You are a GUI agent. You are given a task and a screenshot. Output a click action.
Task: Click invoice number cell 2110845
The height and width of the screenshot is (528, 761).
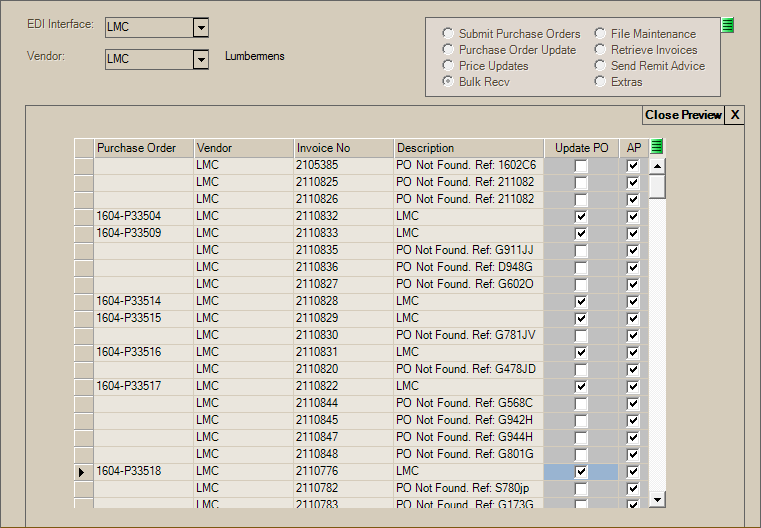click(x=344, y=420)
